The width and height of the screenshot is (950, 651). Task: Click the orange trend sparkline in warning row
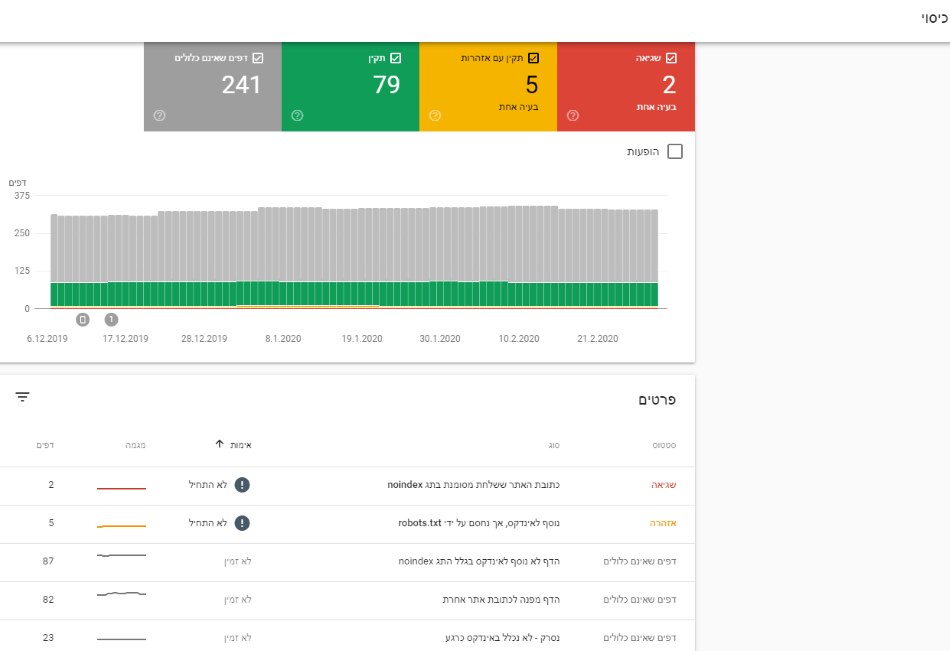[121, 526]
